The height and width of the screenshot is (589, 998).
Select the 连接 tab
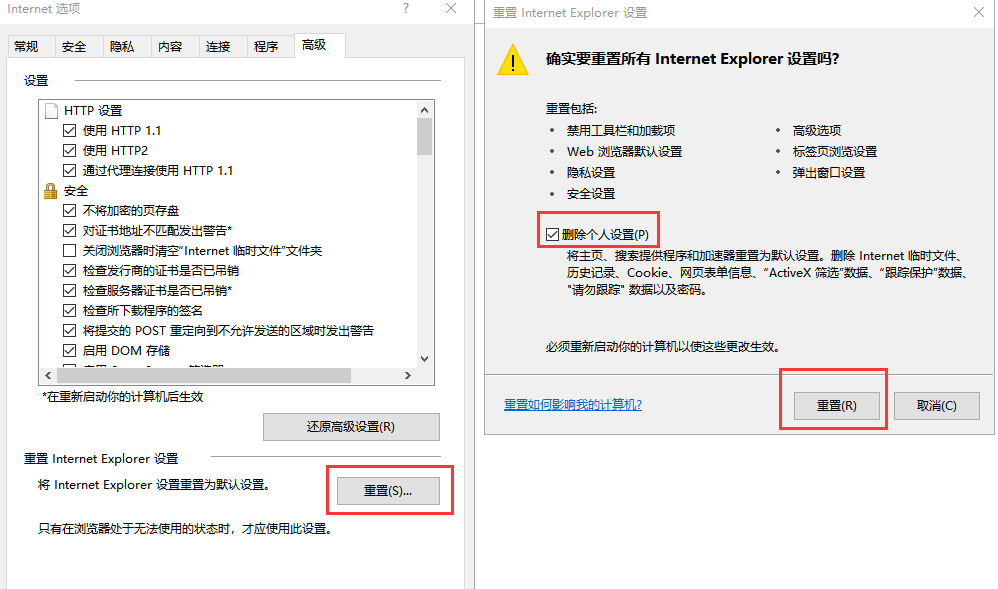pyautogui.click(x=218, y=47)
